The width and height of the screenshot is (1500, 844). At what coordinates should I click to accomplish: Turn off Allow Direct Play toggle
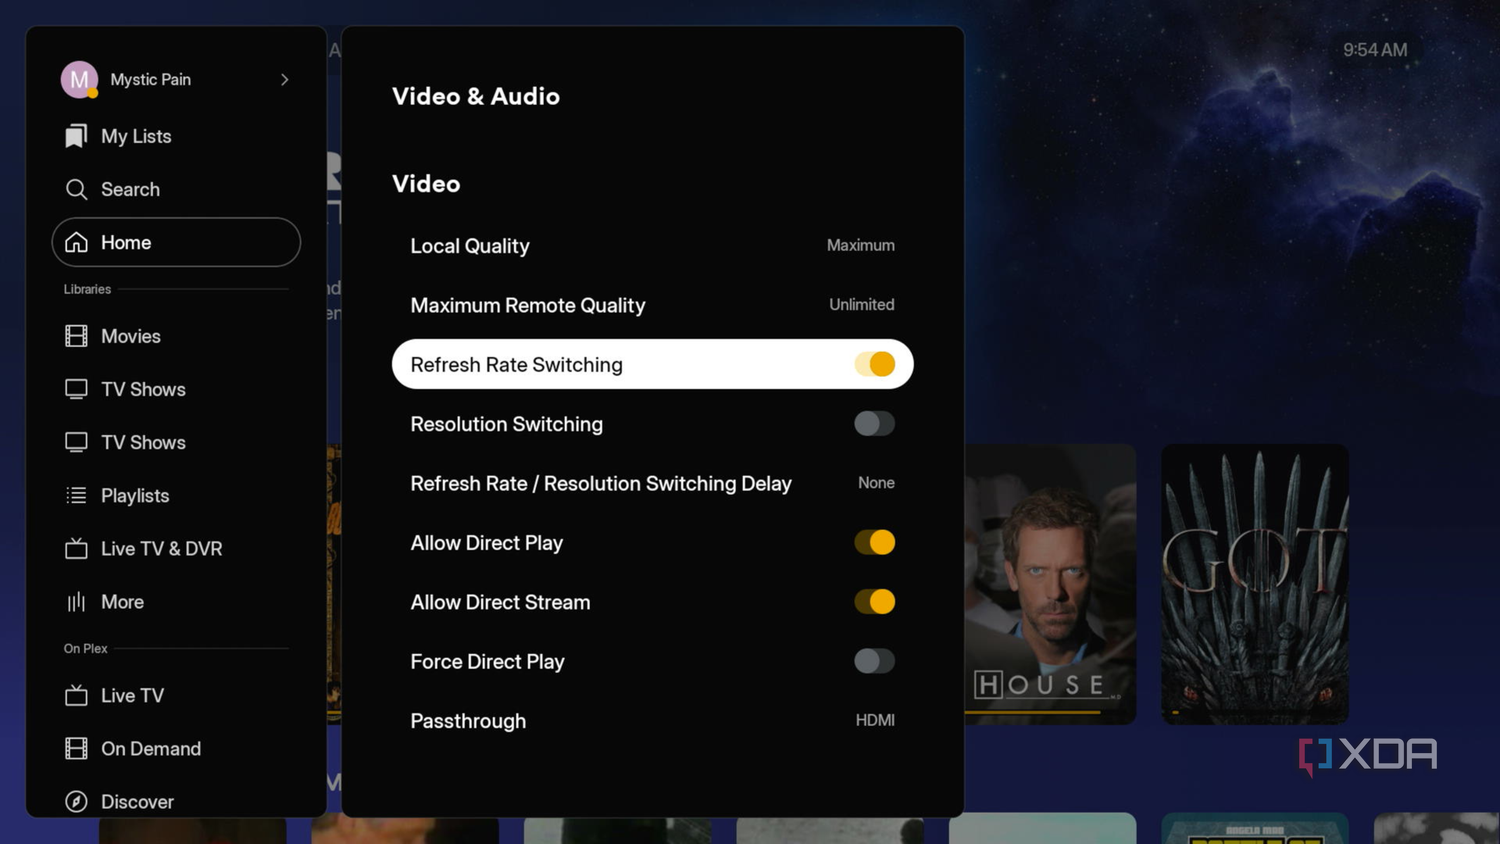(x=874, y=542)
